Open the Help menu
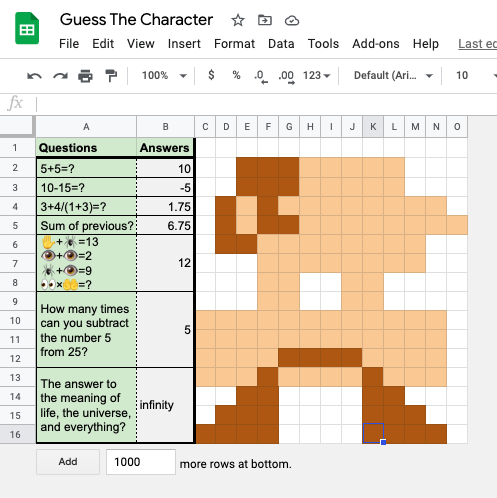 tap(426, 44)
